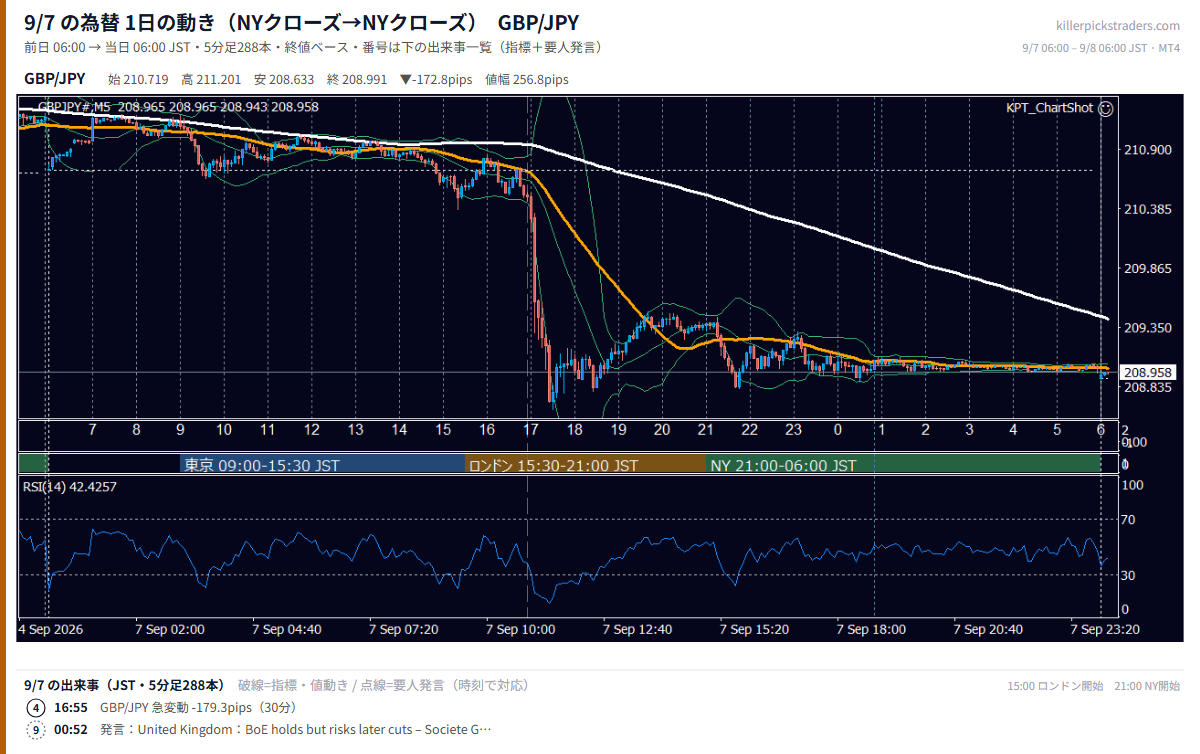Select the circled number 4 event marker
The image size is (1200, 754).
[x=36, y=707]
